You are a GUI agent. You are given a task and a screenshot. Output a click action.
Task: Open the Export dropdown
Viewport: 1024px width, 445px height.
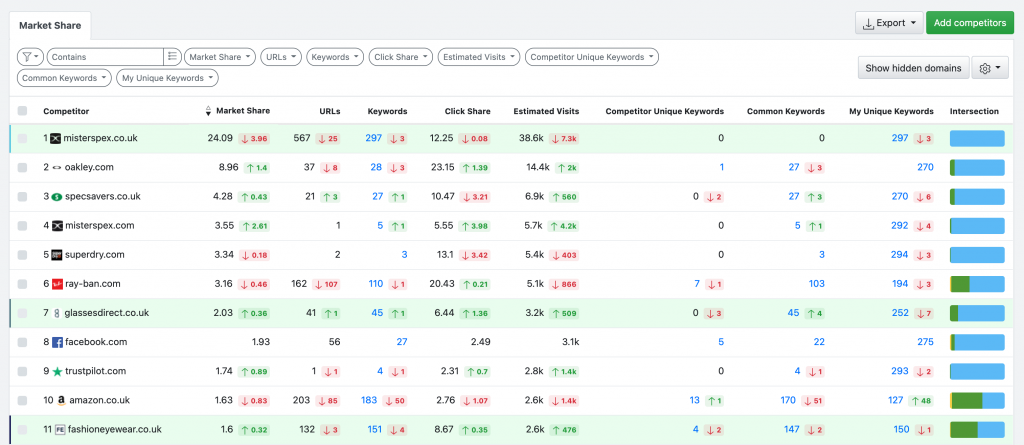coord(889,23)
